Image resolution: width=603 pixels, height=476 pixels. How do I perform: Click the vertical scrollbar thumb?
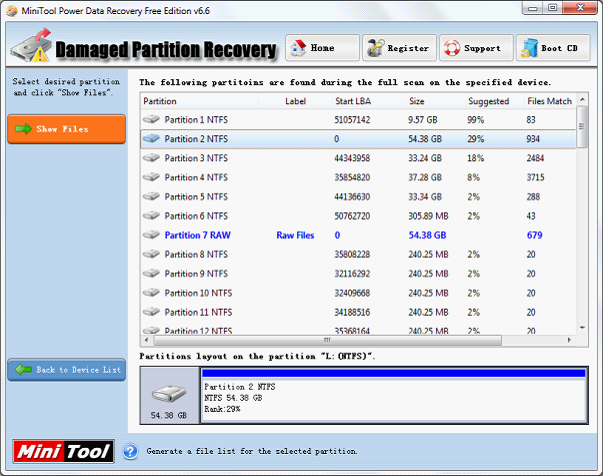pyautogui.click(x=582, y=126)
